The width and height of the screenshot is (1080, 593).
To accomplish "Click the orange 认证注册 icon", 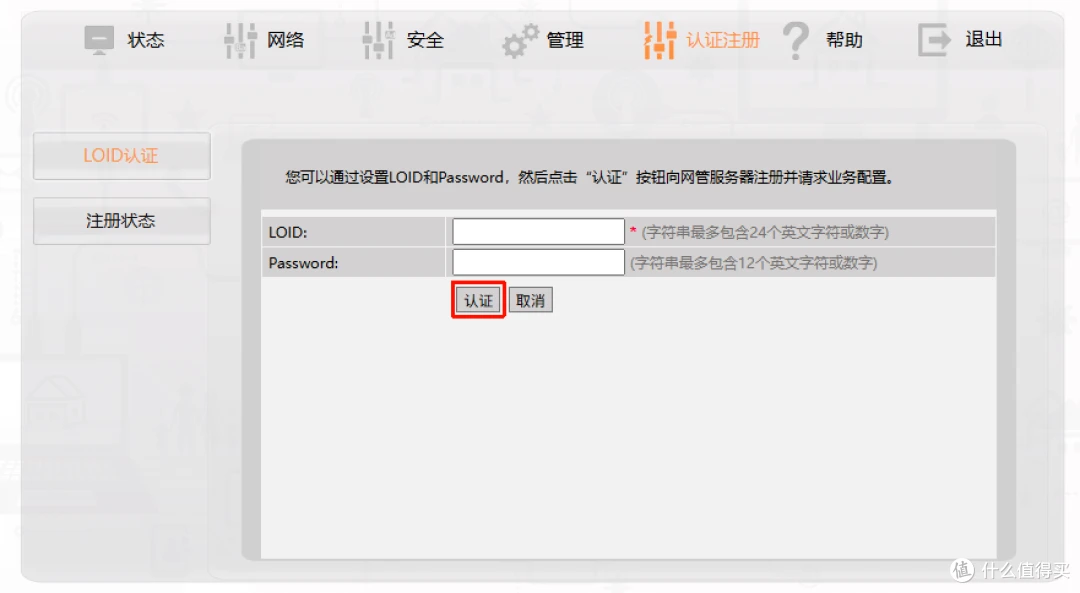I will [659, 40].
